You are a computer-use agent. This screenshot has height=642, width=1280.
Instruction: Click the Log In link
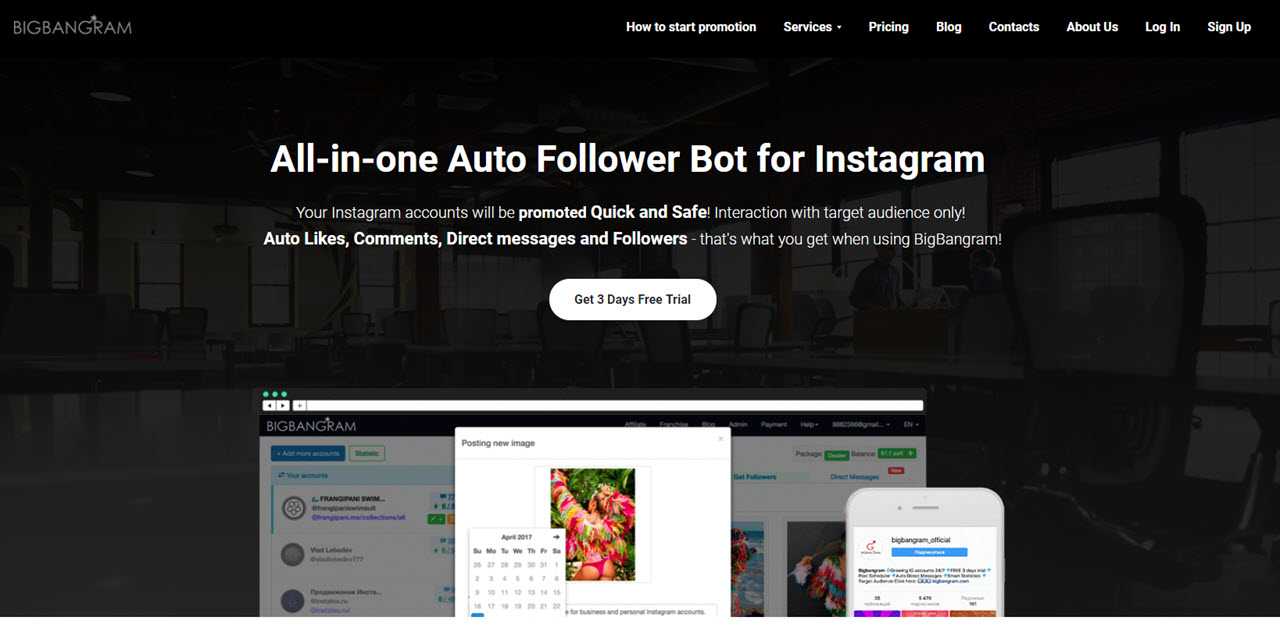click(1162, 27)
